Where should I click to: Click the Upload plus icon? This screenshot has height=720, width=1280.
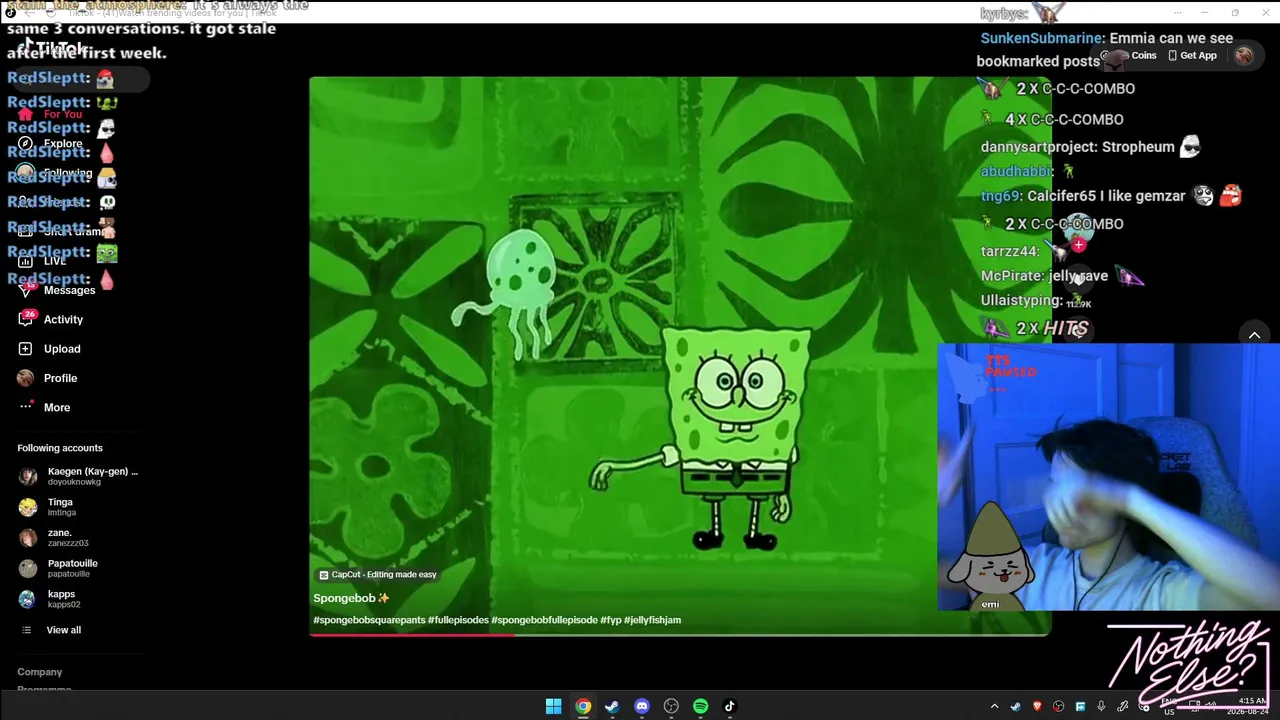click(x=25, y=349)
